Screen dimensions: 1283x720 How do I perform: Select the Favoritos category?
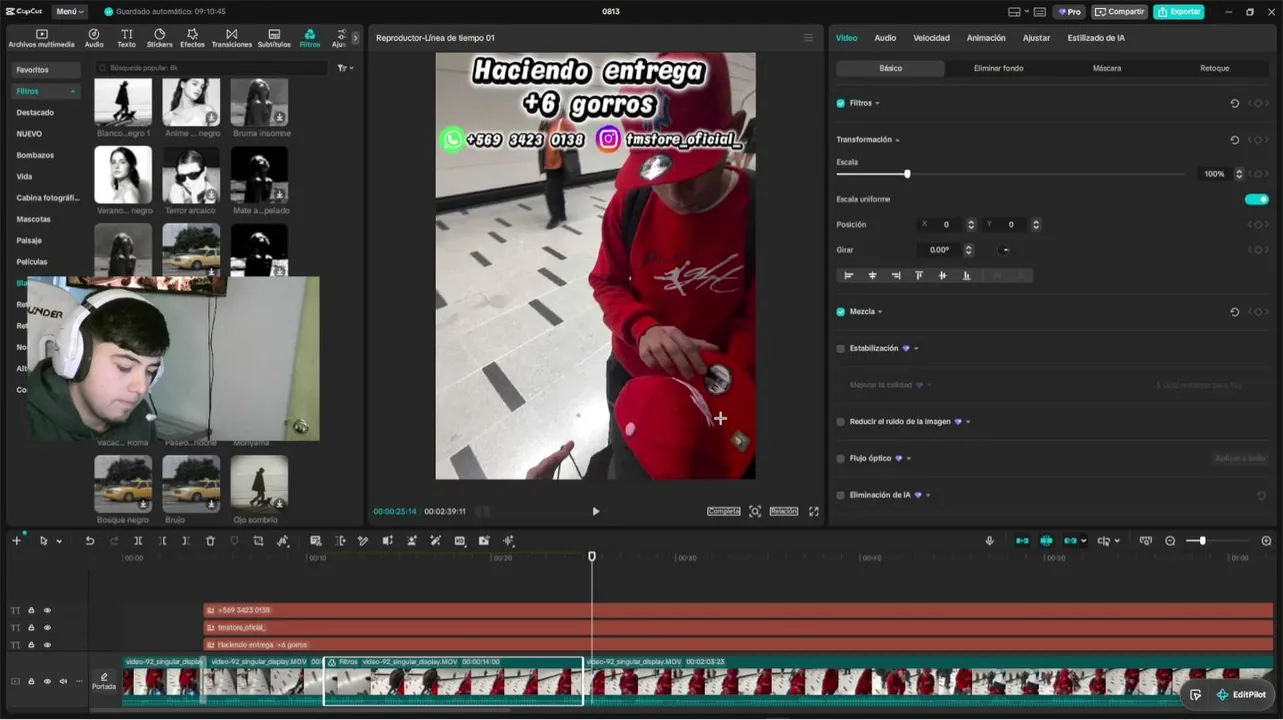pyautogui.click(x=46, y=70)
